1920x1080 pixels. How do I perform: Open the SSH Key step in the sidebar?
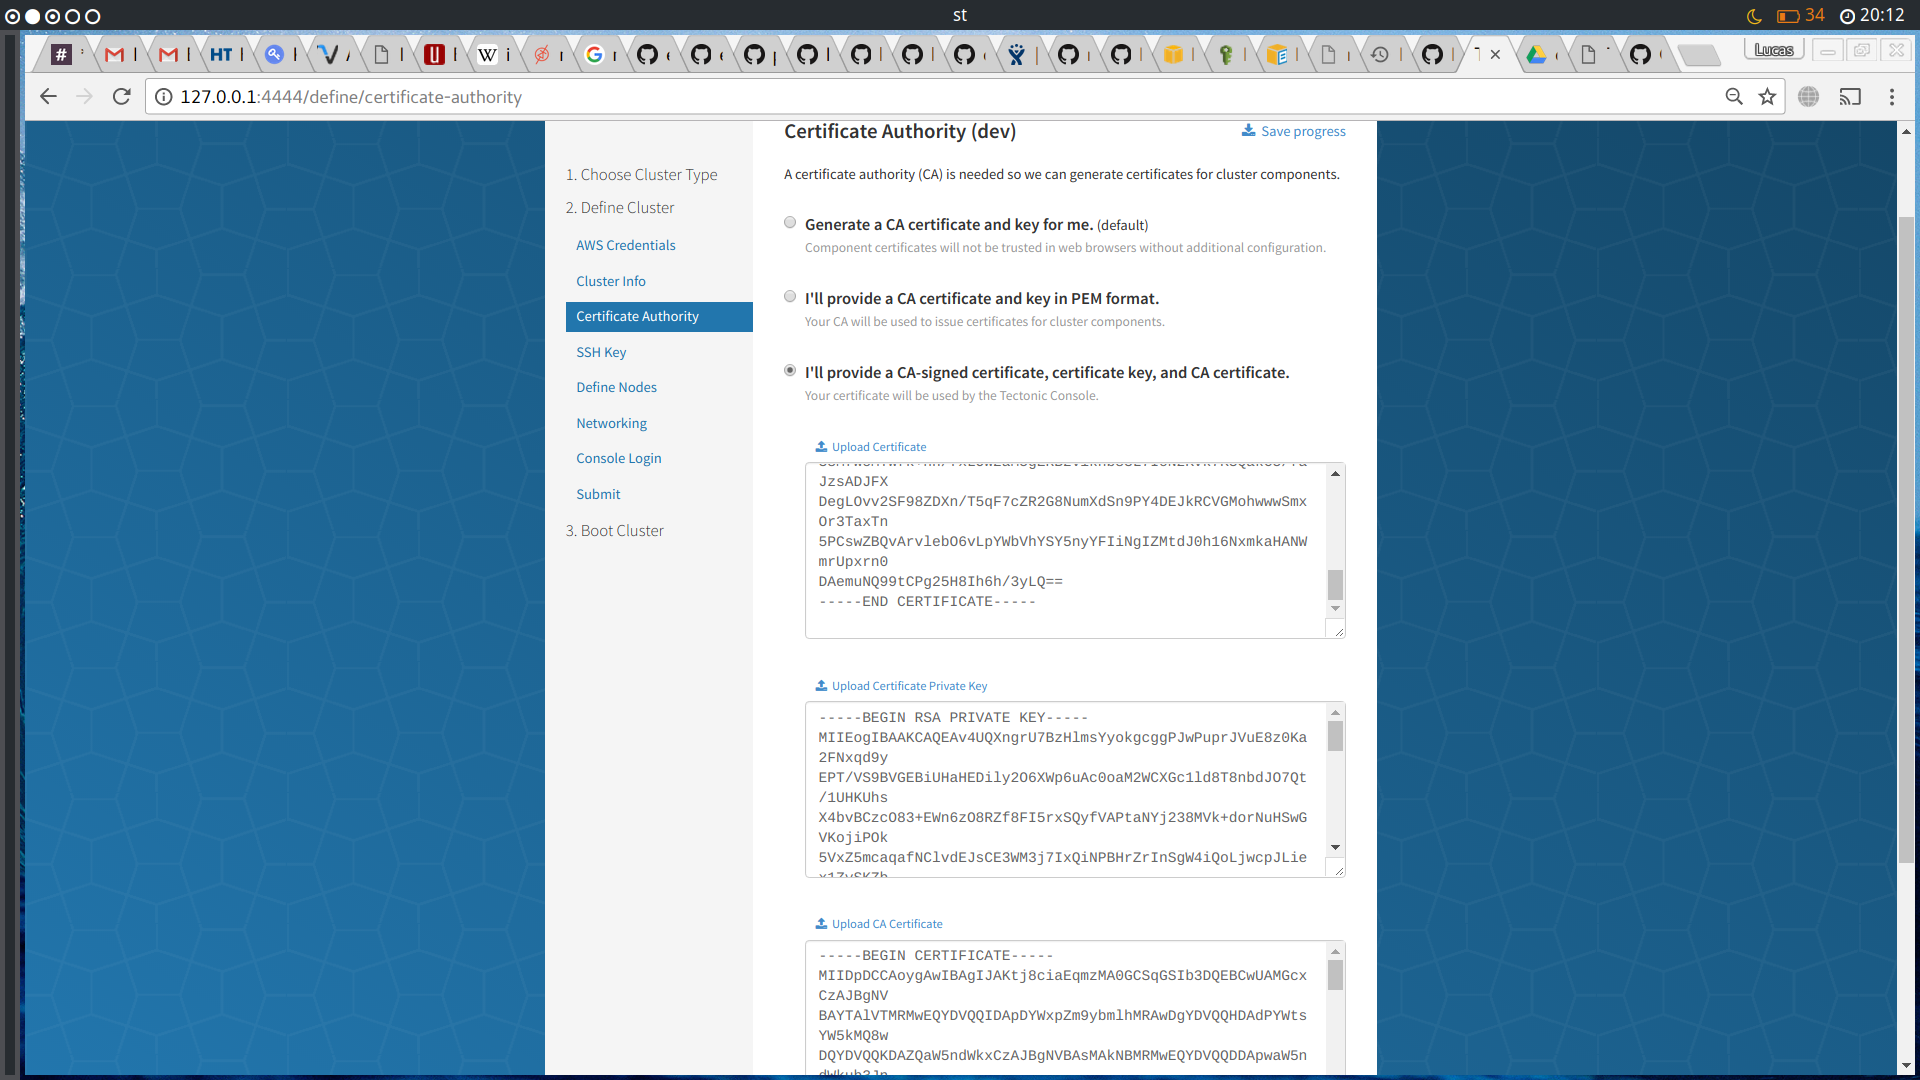coord(601,352)
